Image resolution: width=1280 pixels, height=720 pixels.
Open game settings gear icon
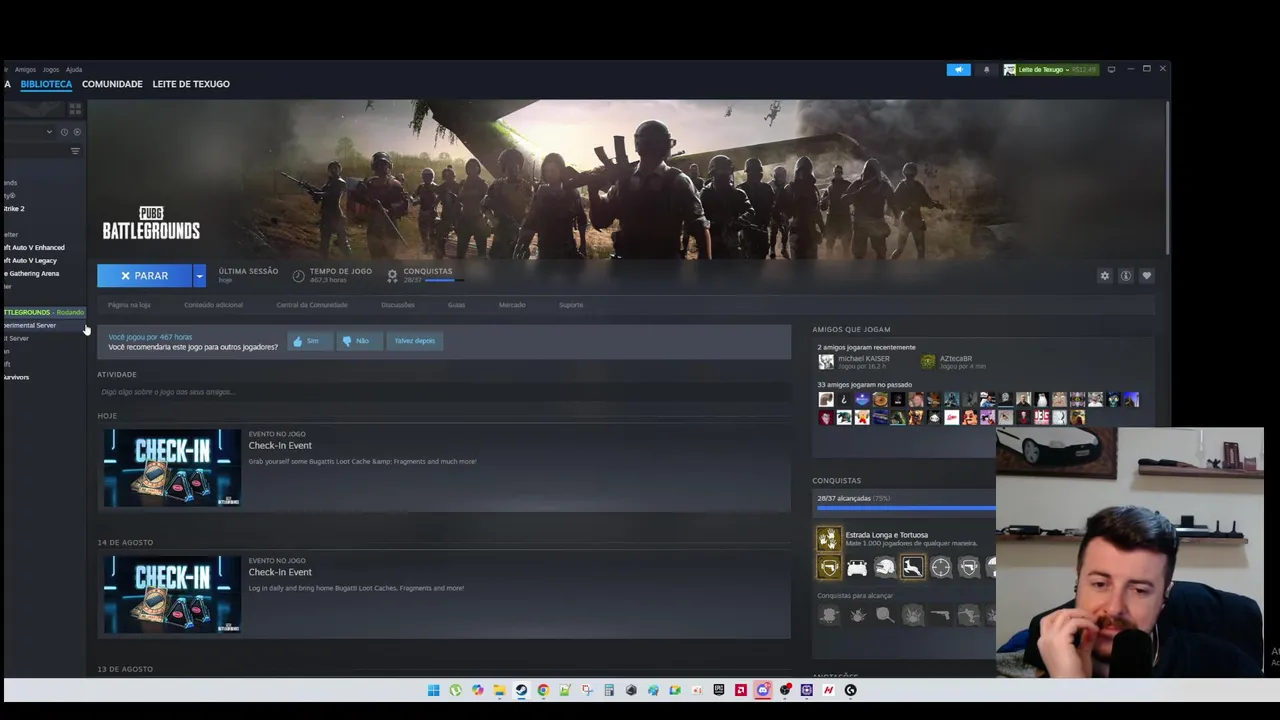click(x=1104, y=276)
